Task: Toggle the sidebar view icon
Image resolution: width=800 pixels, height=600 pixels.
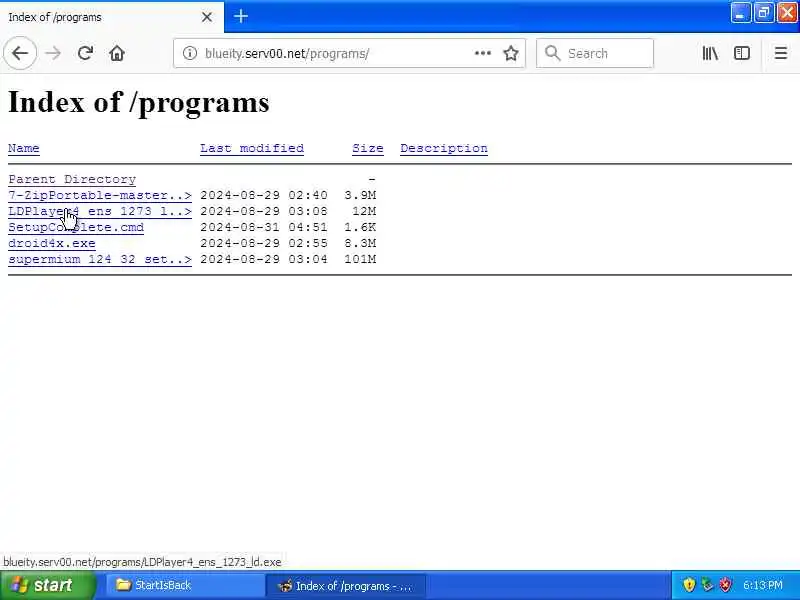Action: [741, 53]
